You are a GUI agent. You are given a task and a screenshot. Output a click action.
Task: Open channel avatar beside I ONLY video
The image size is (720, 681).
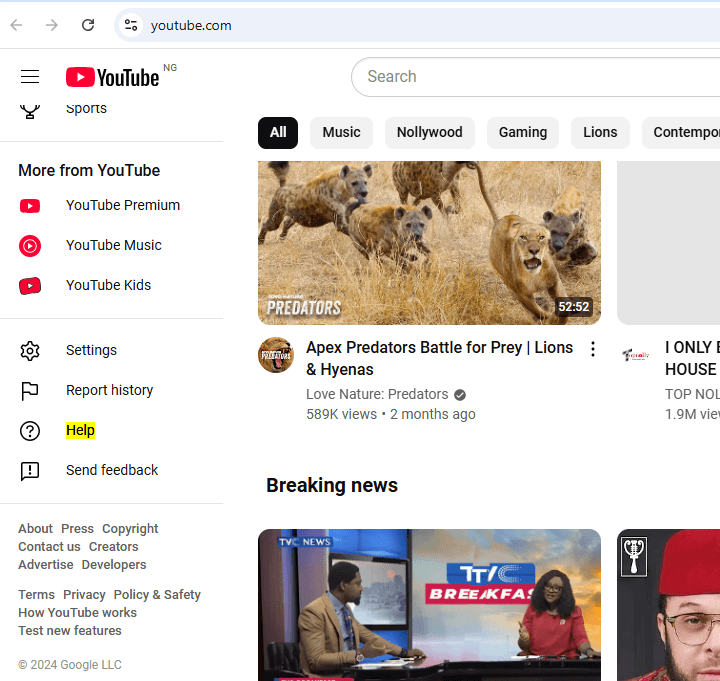click(x=636, y=355)
